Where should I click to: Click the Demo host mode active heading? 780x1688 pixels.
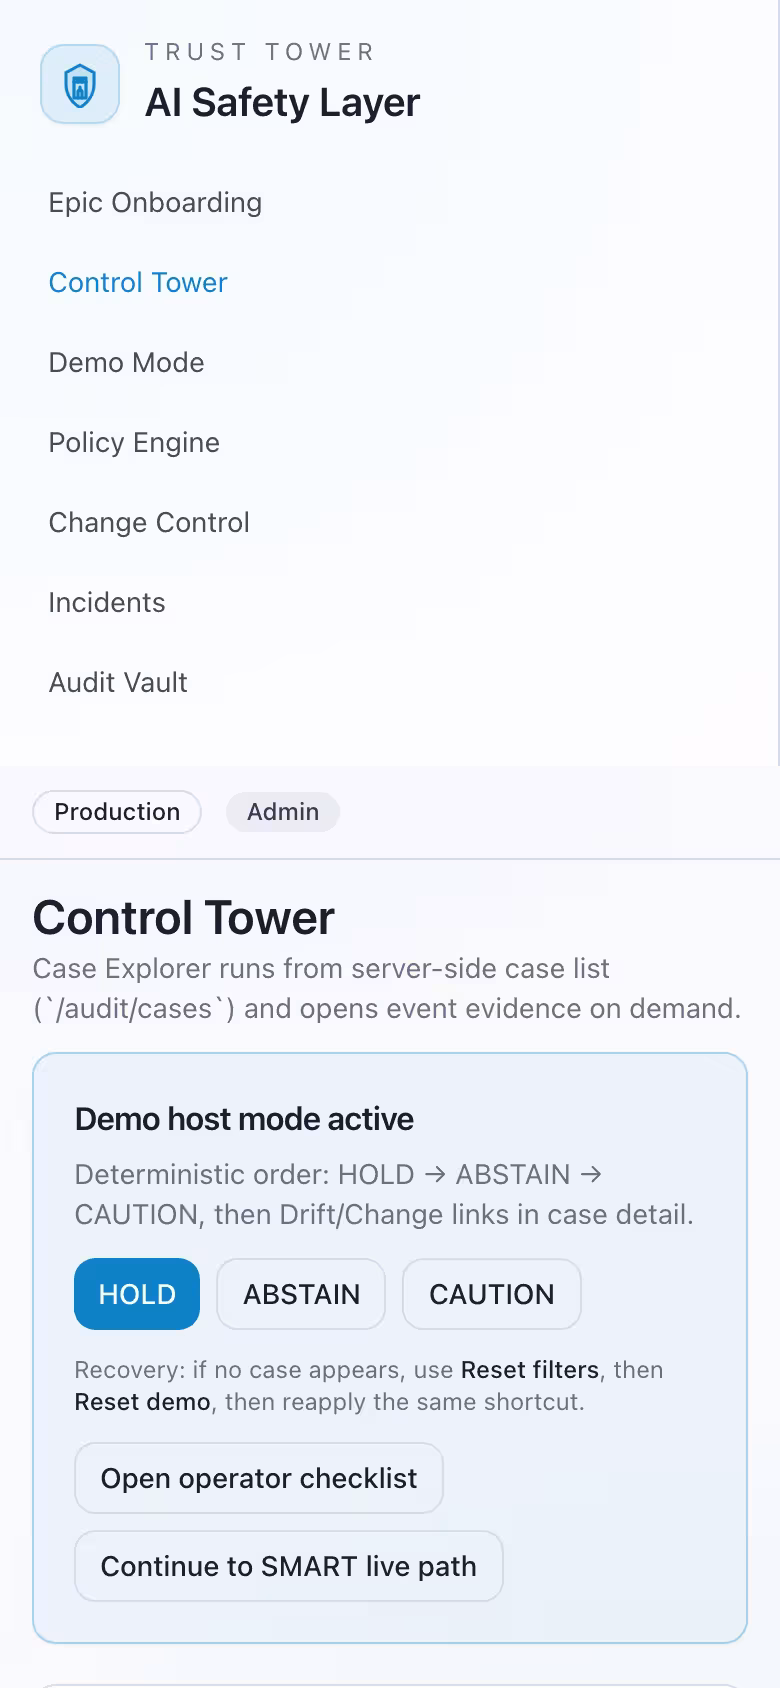243,1118
